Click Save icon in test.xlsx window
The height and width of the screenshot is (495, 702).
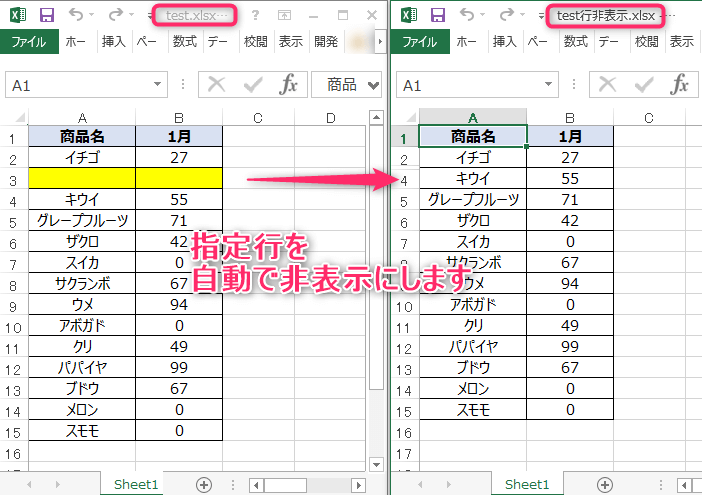coord(46,15)
